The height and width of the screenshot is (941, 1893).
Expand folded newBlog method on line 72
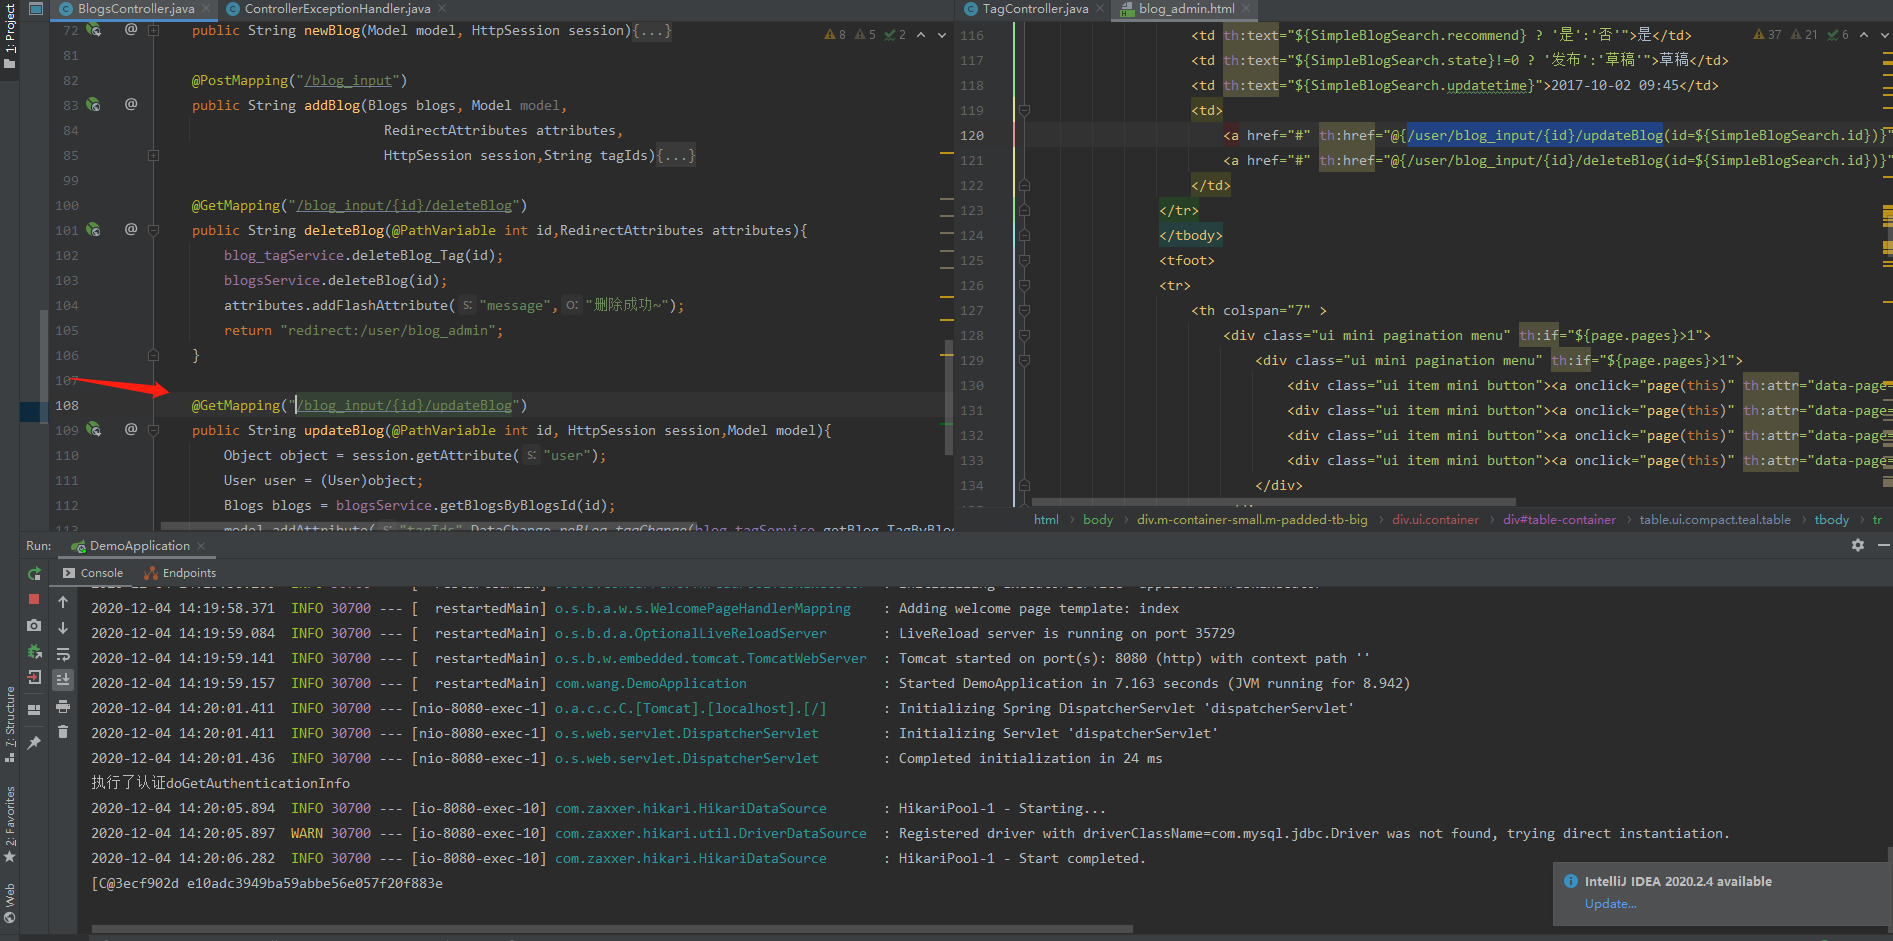click(x=153, y=30)
